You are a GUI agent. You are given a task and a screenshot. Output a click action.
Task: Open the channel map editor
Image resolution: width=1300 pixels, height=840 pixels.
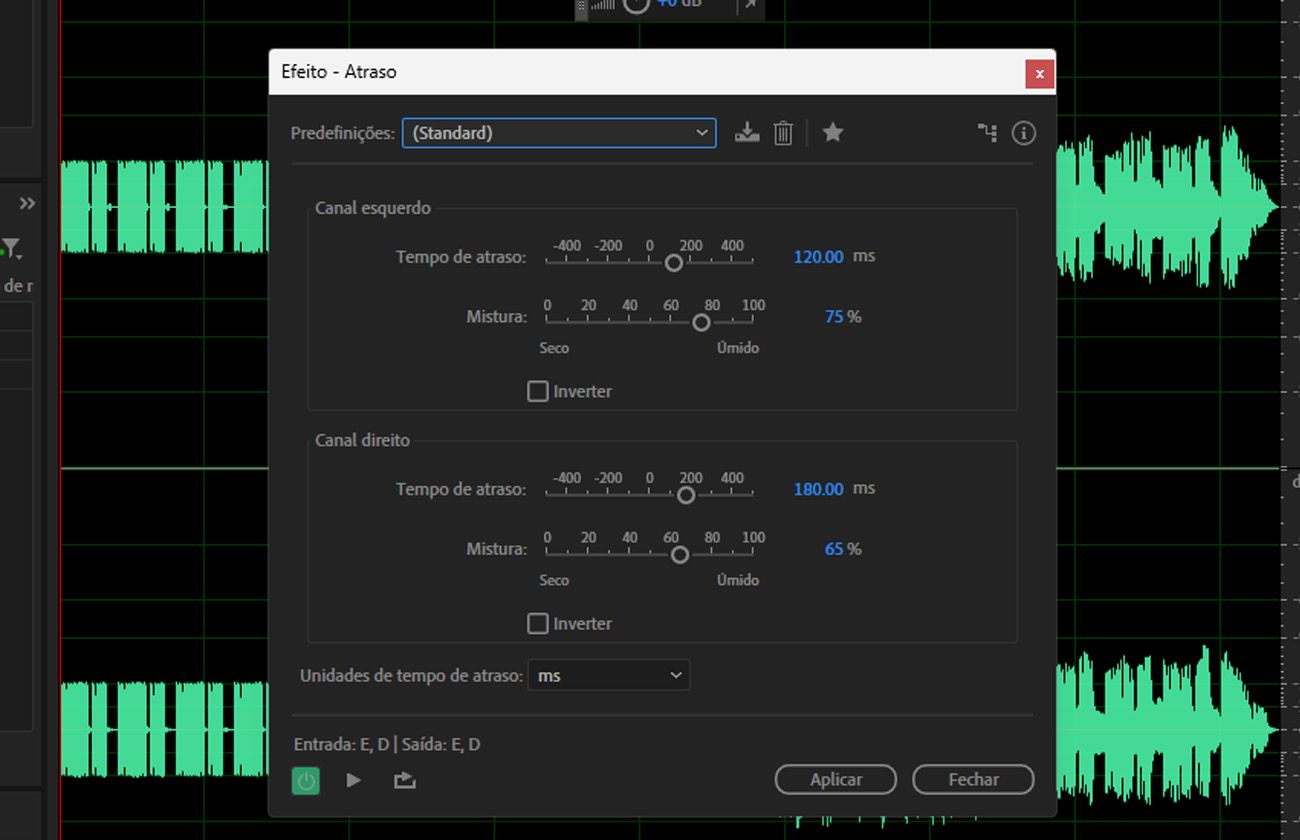pos(987,132)
